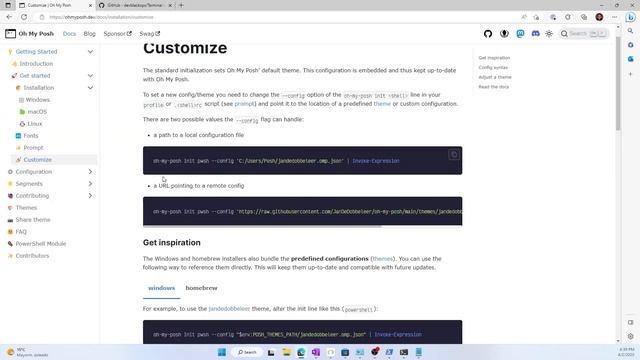
Task: Click the Search docs field
Action: click(x=584, y=33)
